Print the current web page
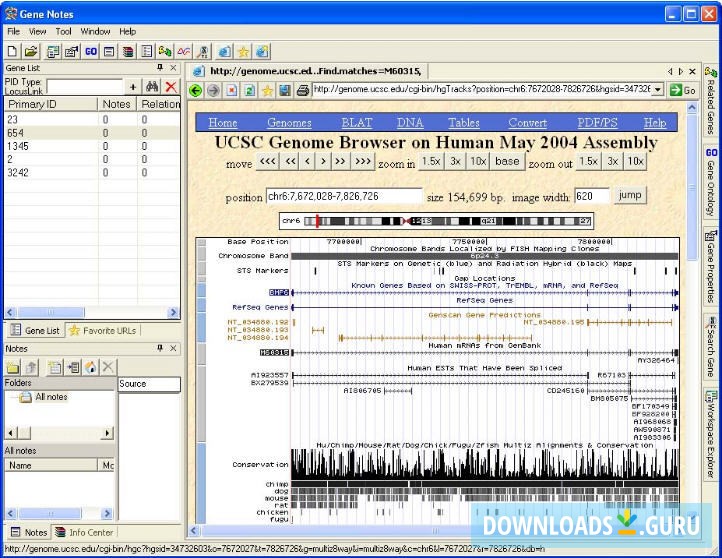 point(303,90)
